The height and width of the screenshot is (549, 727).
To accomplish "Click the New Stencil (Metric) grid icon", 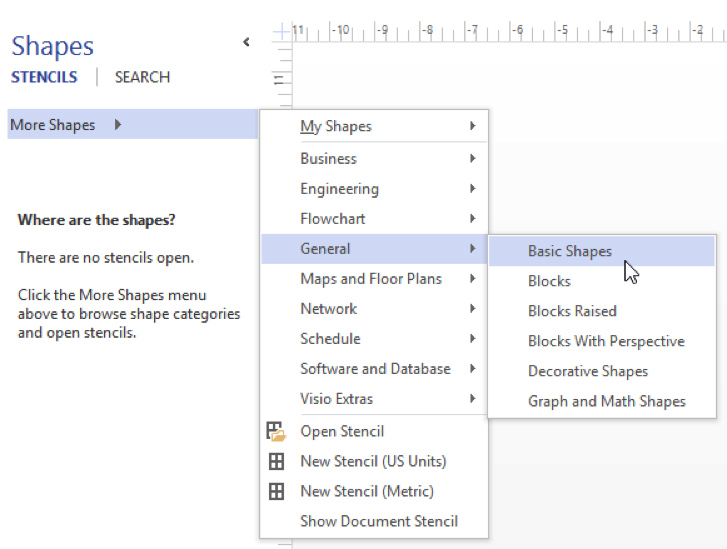I will tap(276, 491).
